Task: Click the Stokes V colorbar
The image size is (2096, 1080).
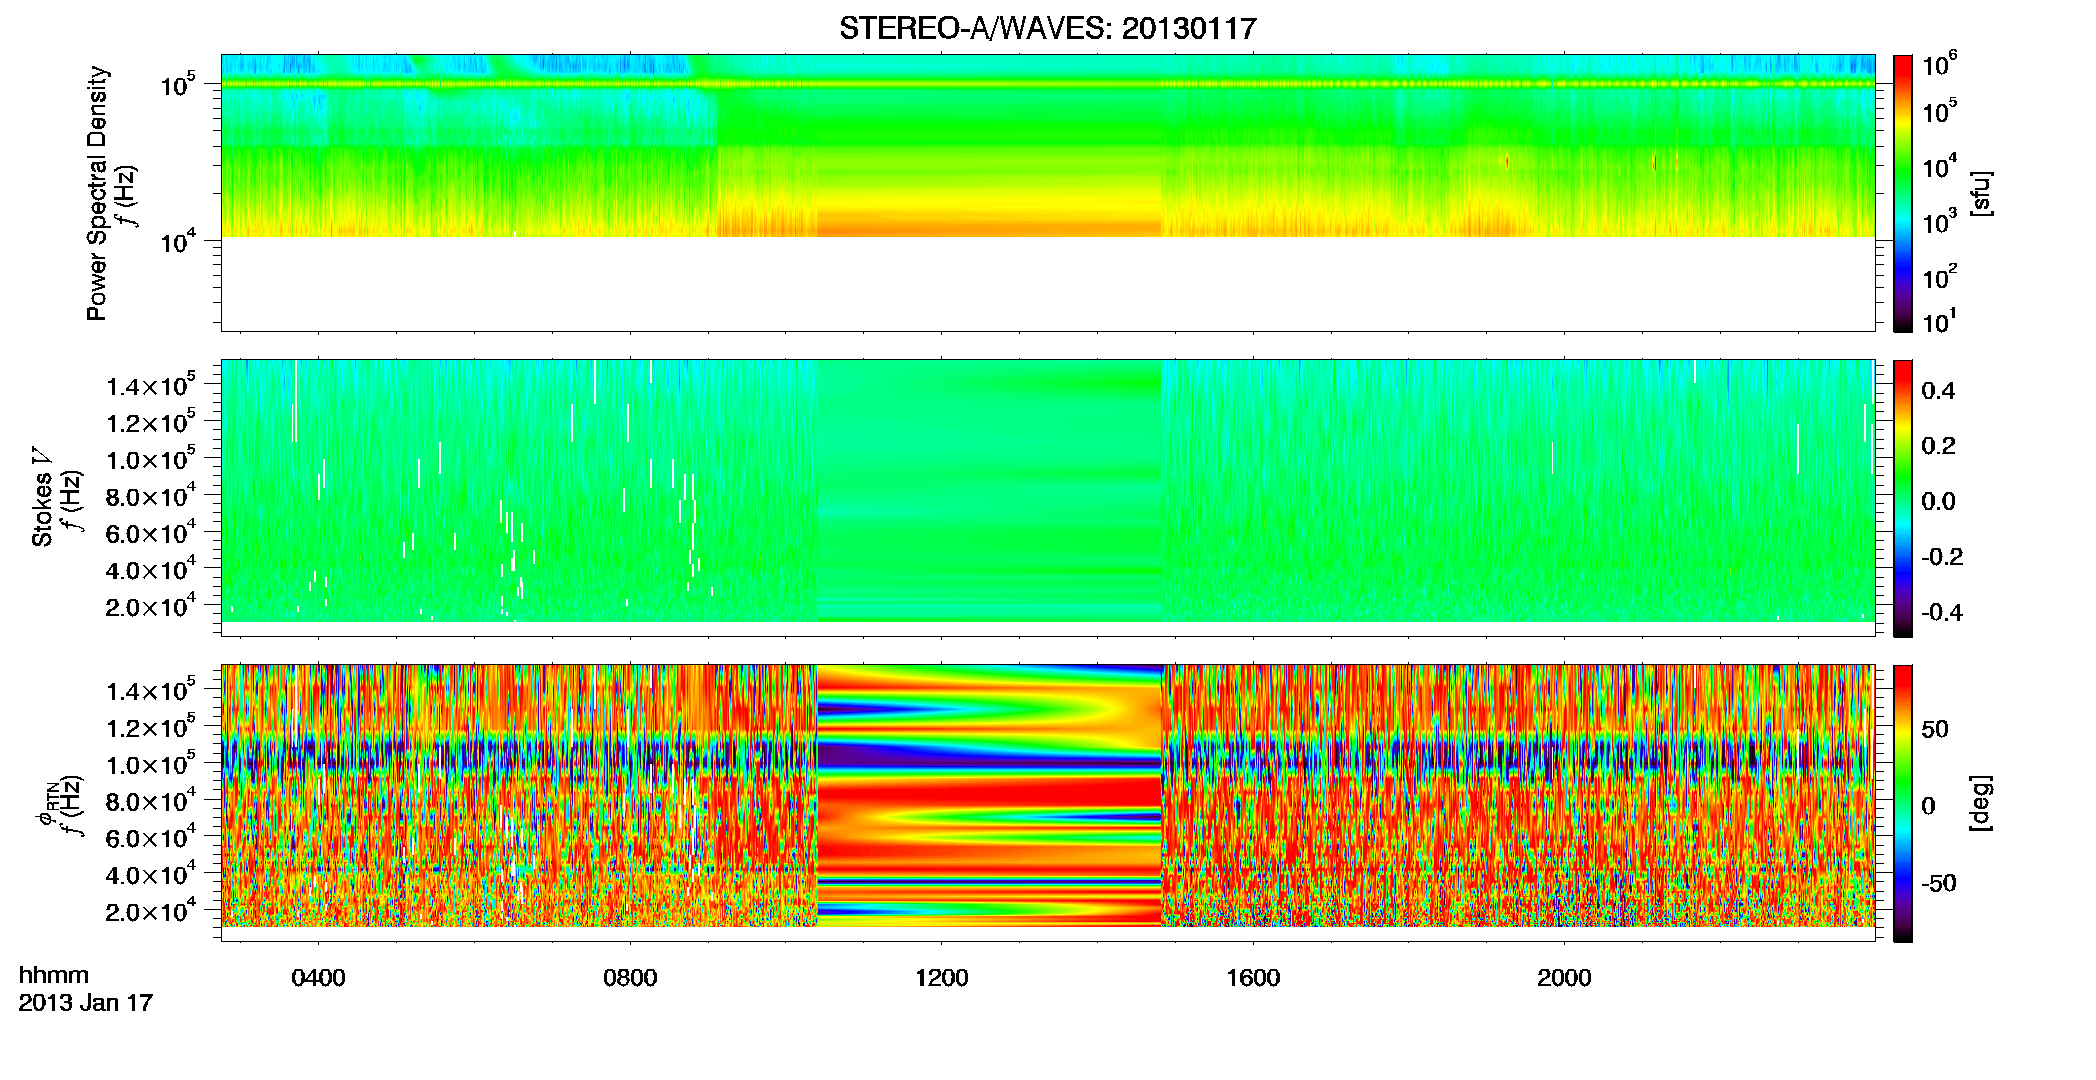Action: (x=1902, y=498)
